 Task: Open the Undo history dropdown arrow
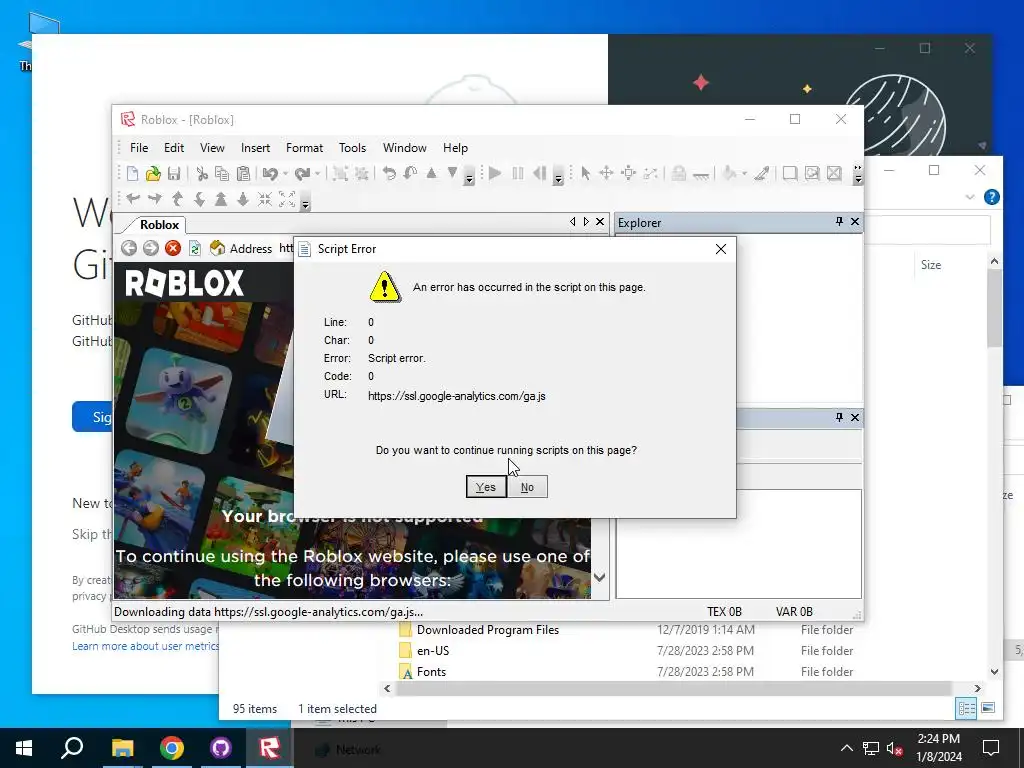pos(285,174)
